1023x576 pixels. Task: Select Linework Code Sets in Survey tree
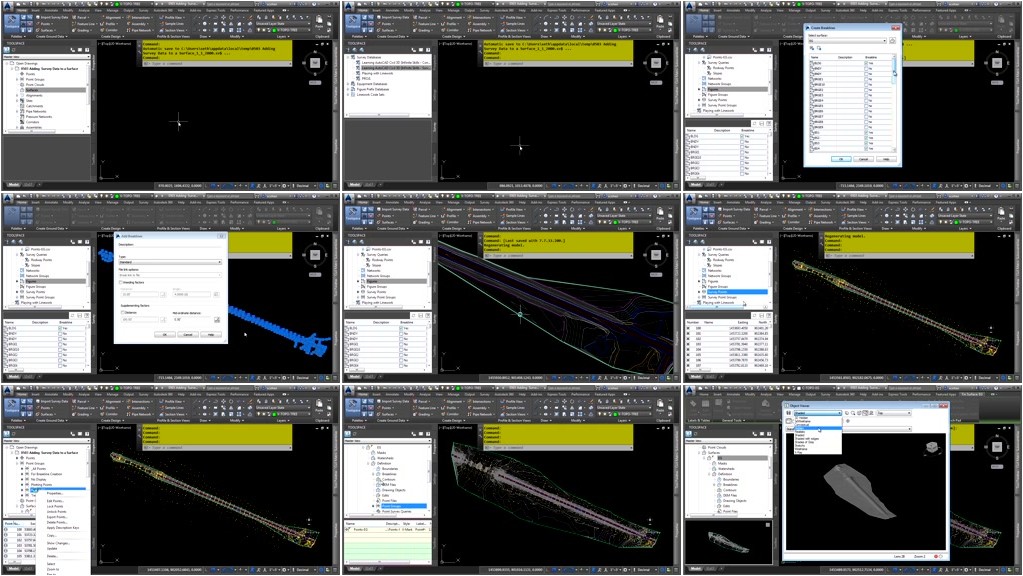(x=370, y=95)
